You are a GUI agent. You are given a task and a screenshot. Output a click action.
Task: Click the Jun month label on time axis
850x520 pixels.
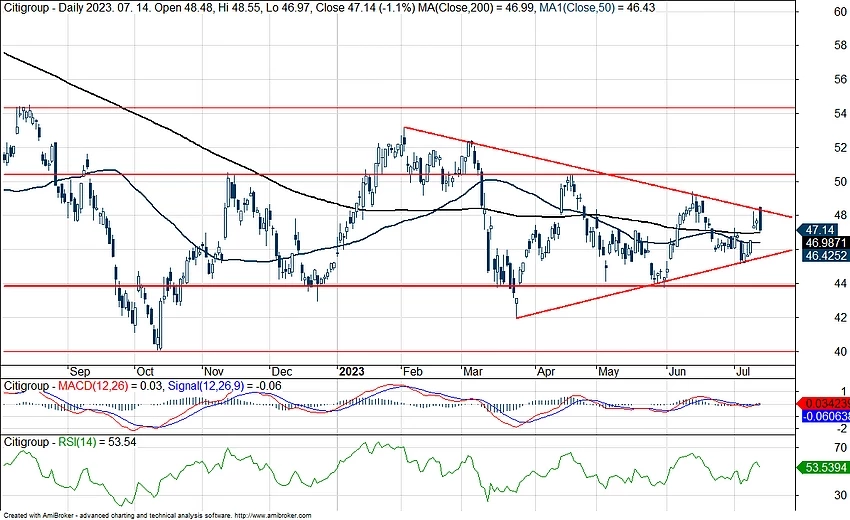tap(677, 372)
